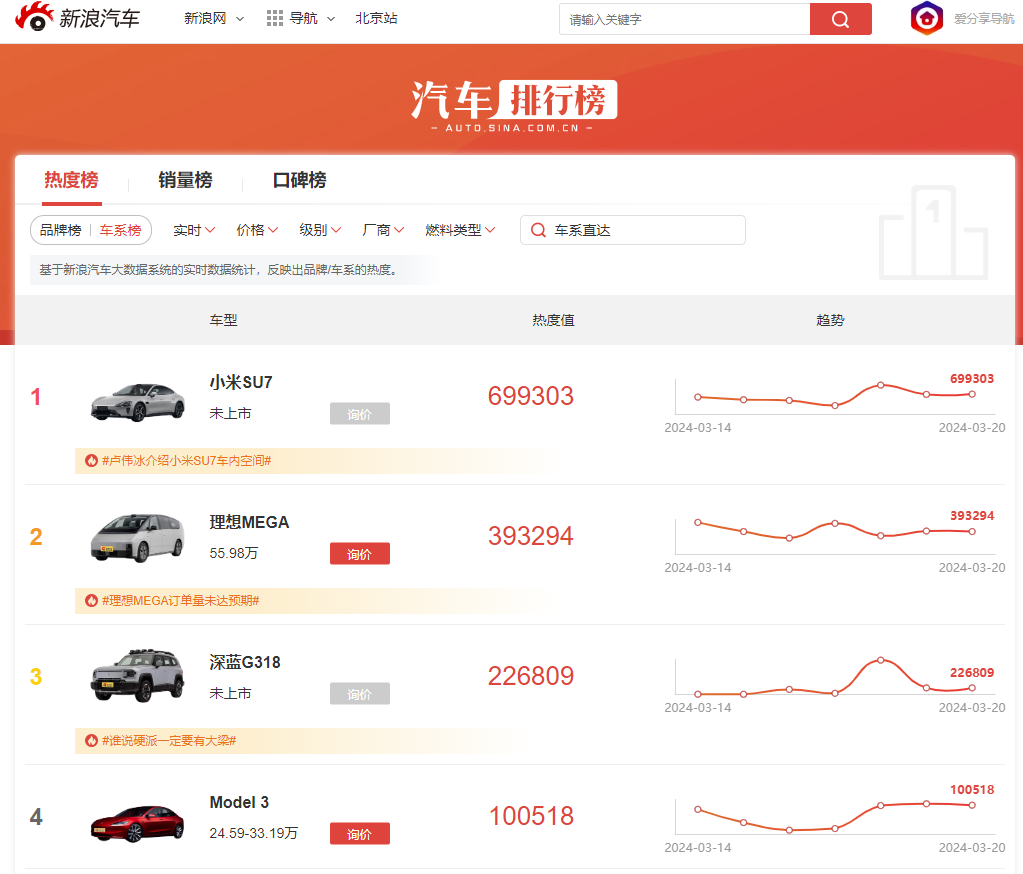Screen dimensions: 1023x874
Task: Open the 爱分享导航 hexagon icon
Action: pos(926,18)
